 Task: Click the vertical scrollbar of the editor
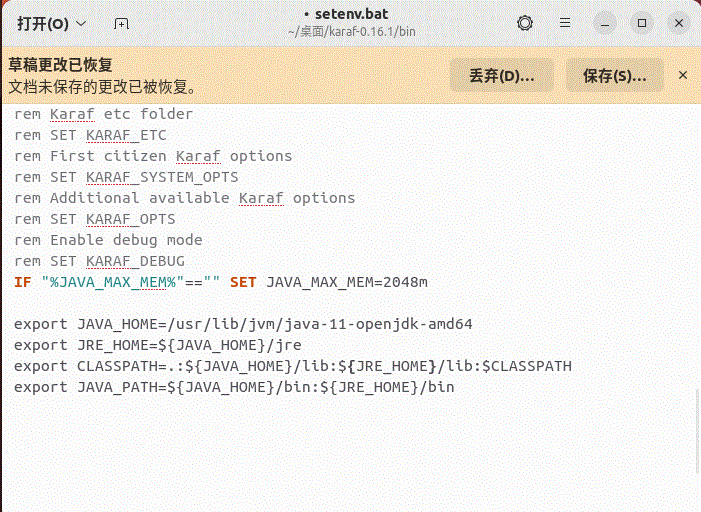click(697, 432)
